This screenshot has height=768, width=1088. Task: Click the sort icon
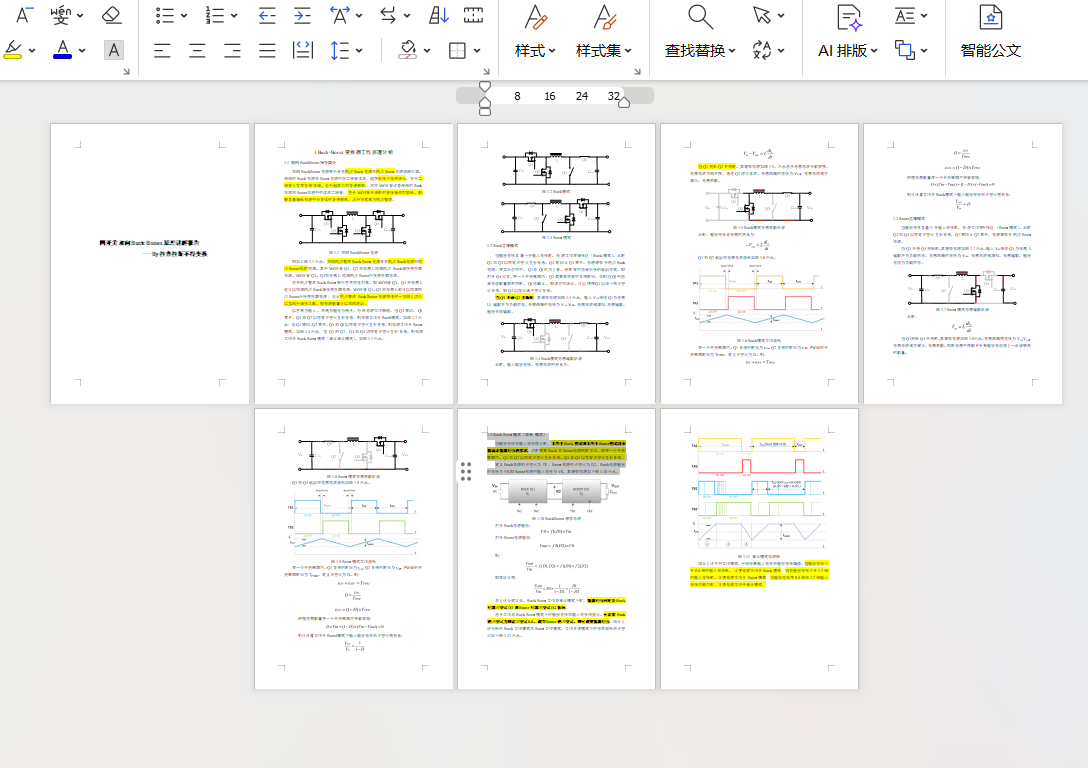coord(439,15)
